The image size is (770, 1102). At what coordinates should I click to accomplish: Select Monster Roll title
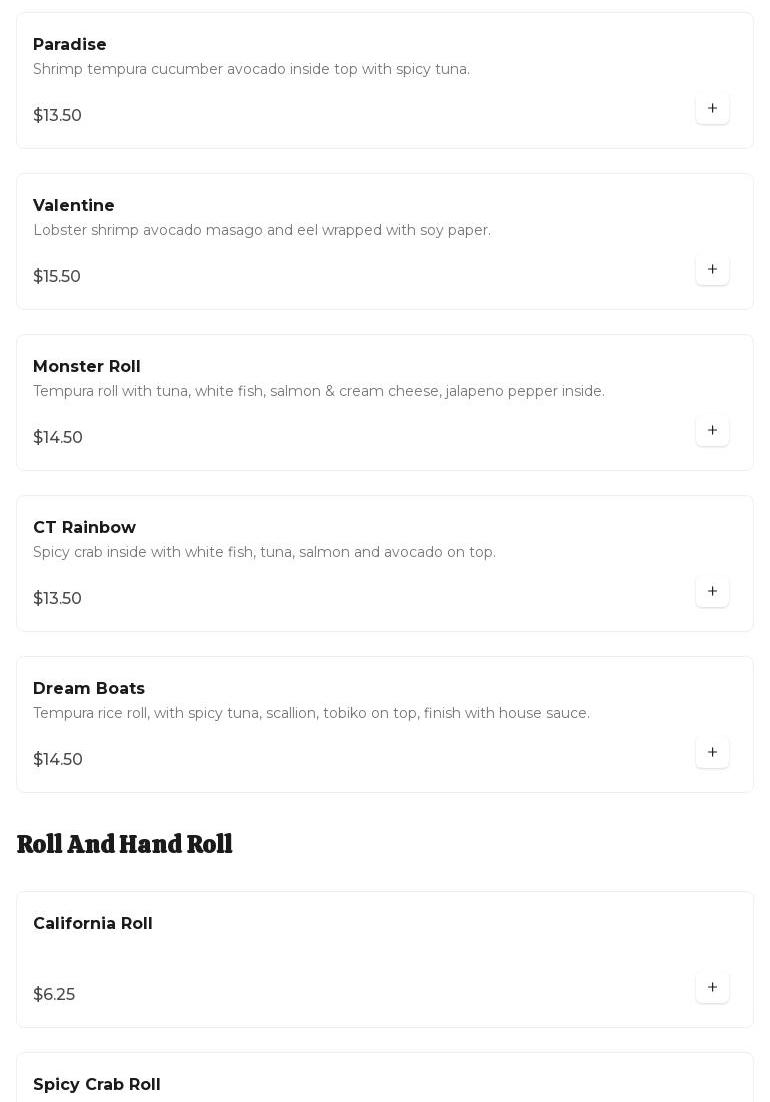(87, 367)
